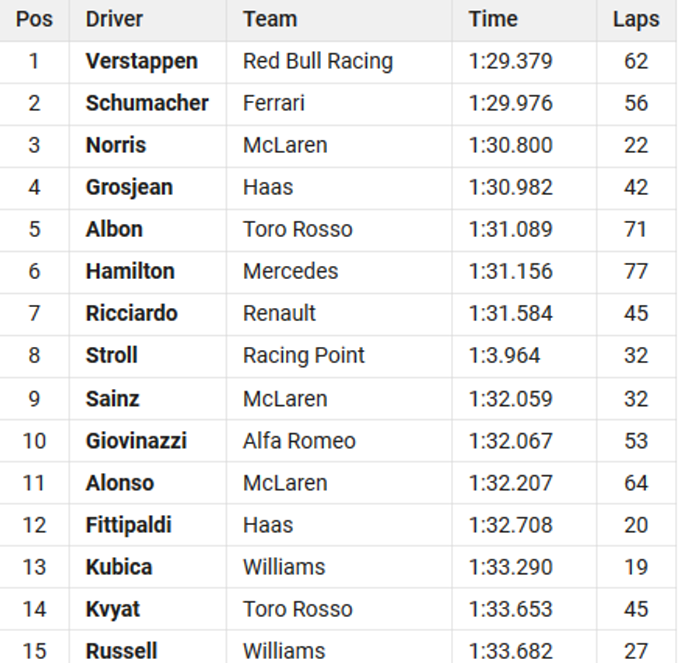Image resolution: width=680 pixels, height=663 pixels.
Task: Open the Verstappen driver link
Action: [141, 61]
